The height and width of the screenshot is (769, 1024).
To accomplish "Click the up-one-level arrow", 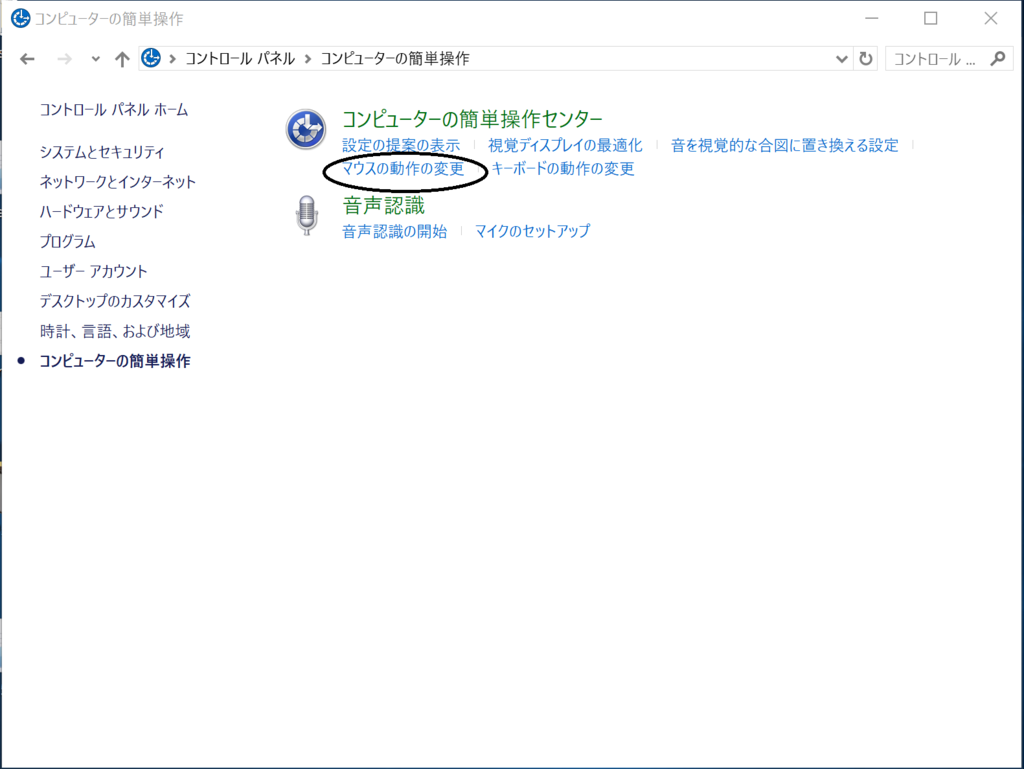I will [x=120, y=58].
